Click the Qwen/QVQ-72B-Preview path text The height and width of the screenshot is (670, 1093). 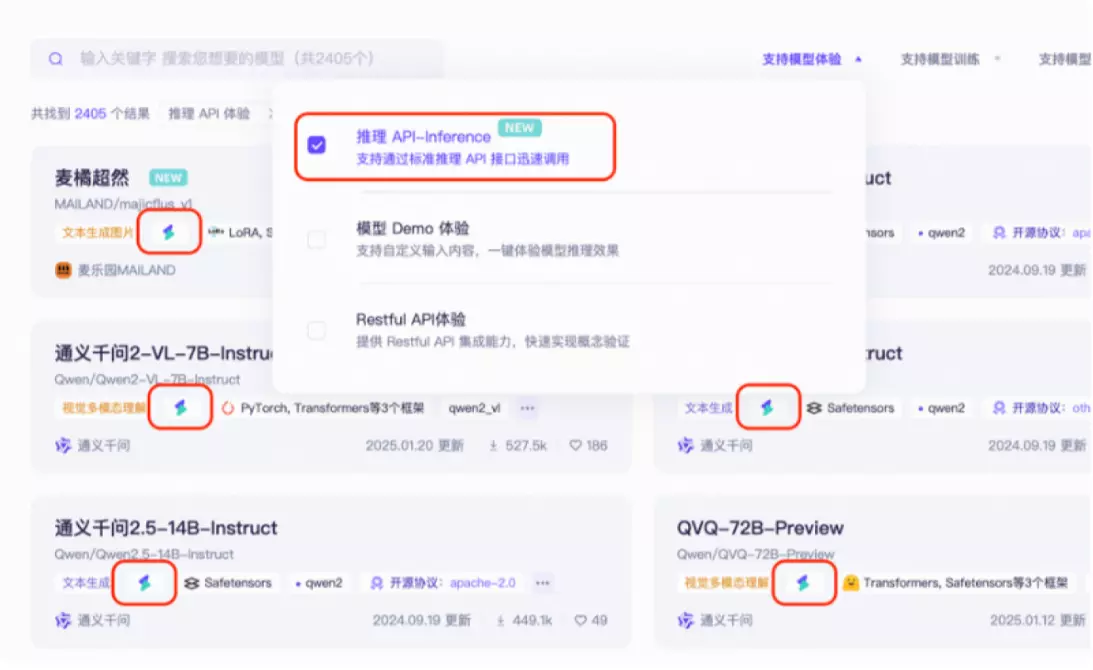tap(755, 554)
